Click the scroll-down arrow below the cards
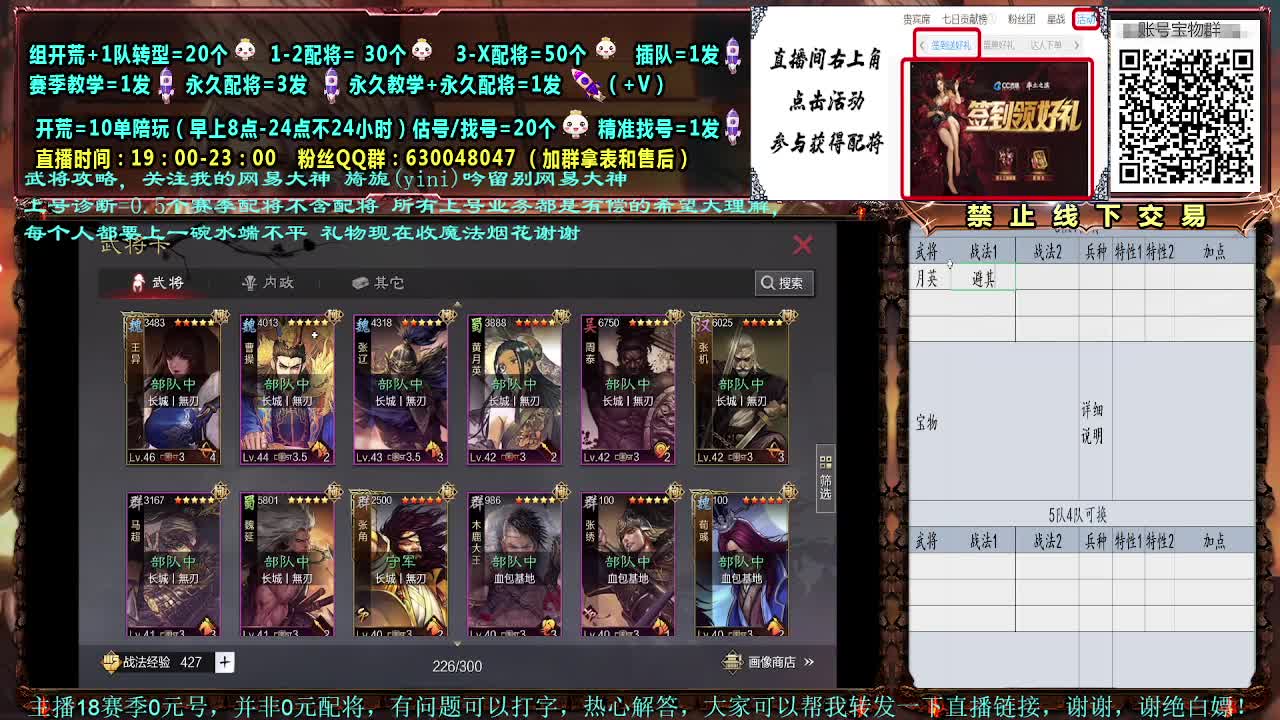The height and width of the screenshot is (720, 1280). pyautogui.click(x=457, y=644)
